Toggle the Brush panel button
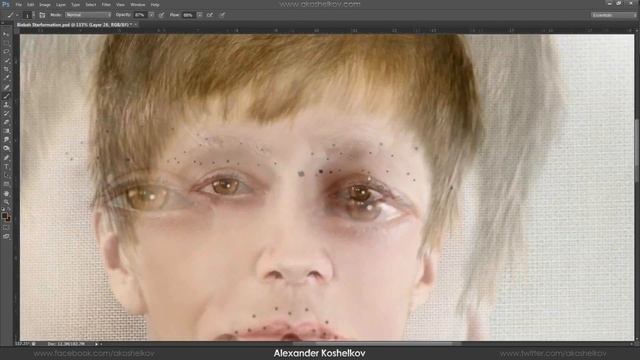Viewport: 640px width, 360px height. (x=42, y=15)
